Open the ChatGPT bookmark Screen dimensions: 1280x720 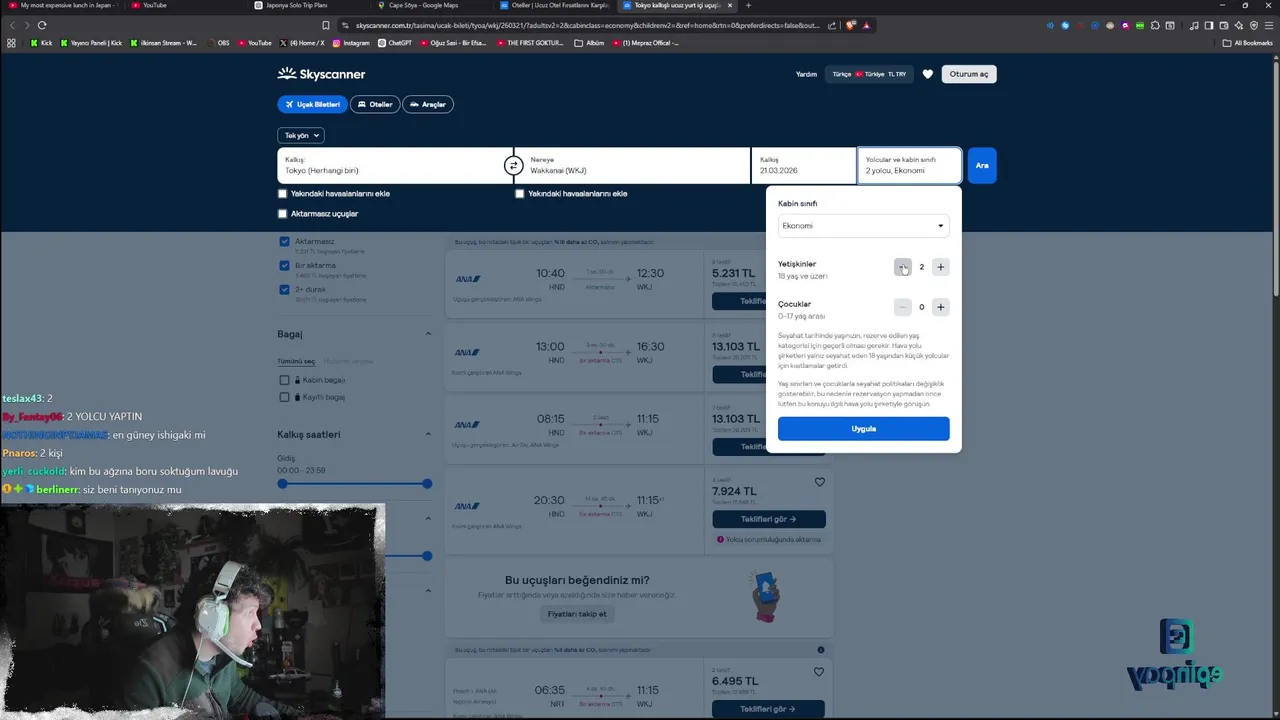(x=394, y=43)
